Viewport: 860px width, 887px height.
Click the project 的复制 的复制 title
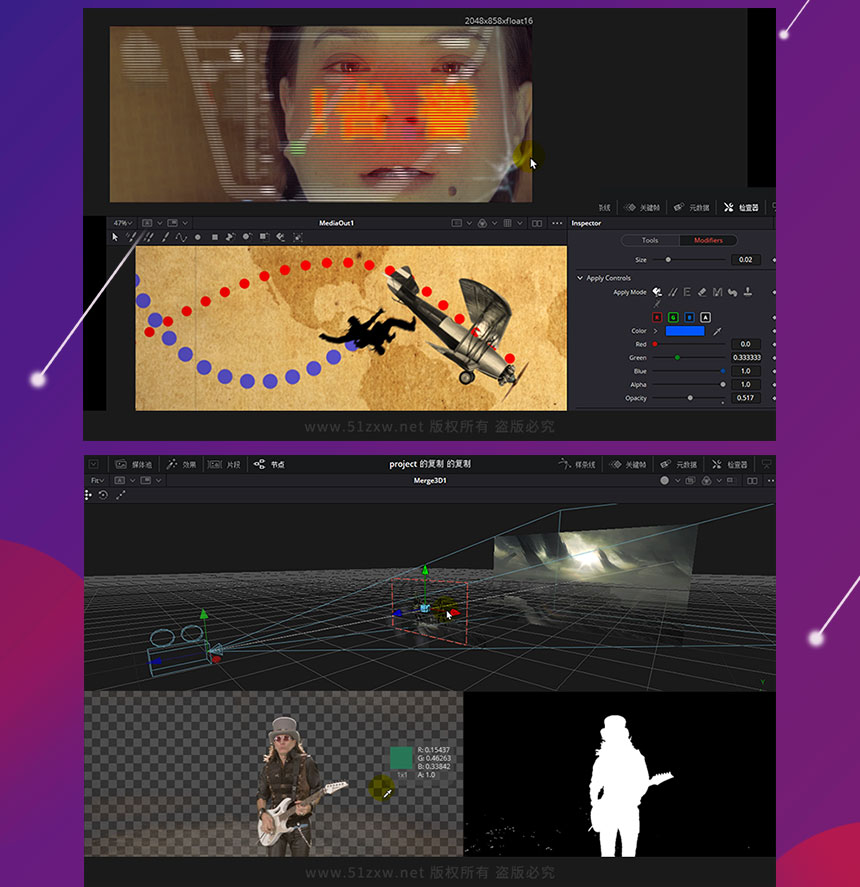coord(430,464)
